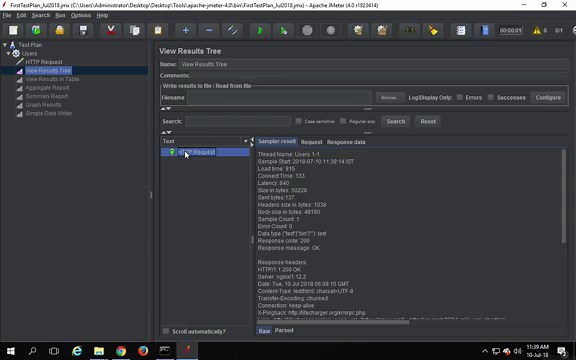Click the Open file toolbar icon
Image resolution: width=576 pixels, height=360 pixels.
tap(60, 30)
